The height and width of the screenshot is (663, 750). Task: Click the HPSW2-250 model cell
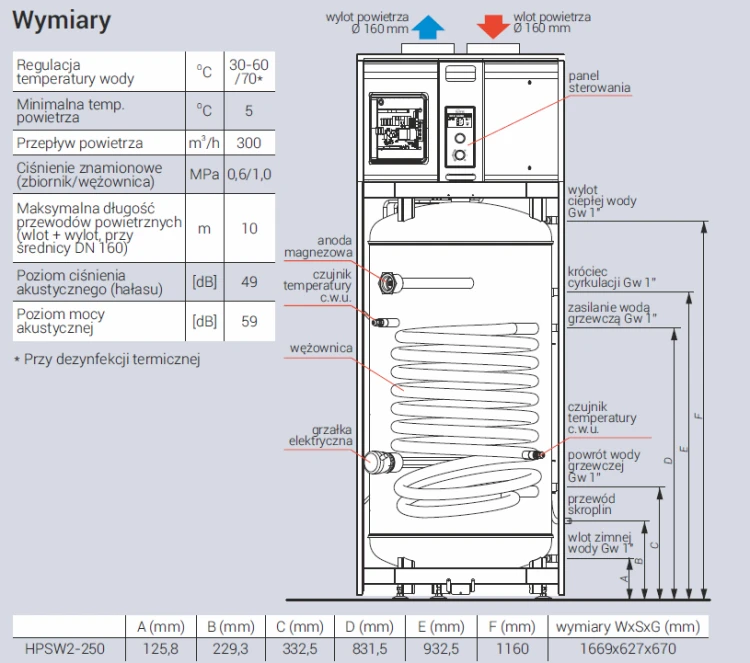(65, 649)
